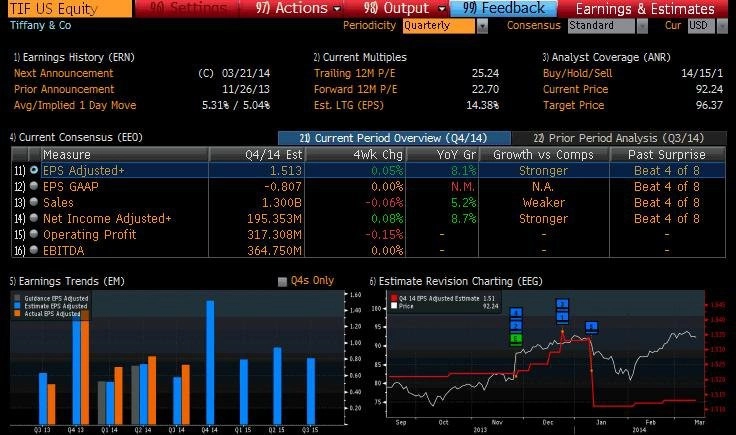This screenshot has height=435, width=736.
Task: Switch to Prior Period Analysis (Q3/14) tab
Action: click(x=619, y=138)
